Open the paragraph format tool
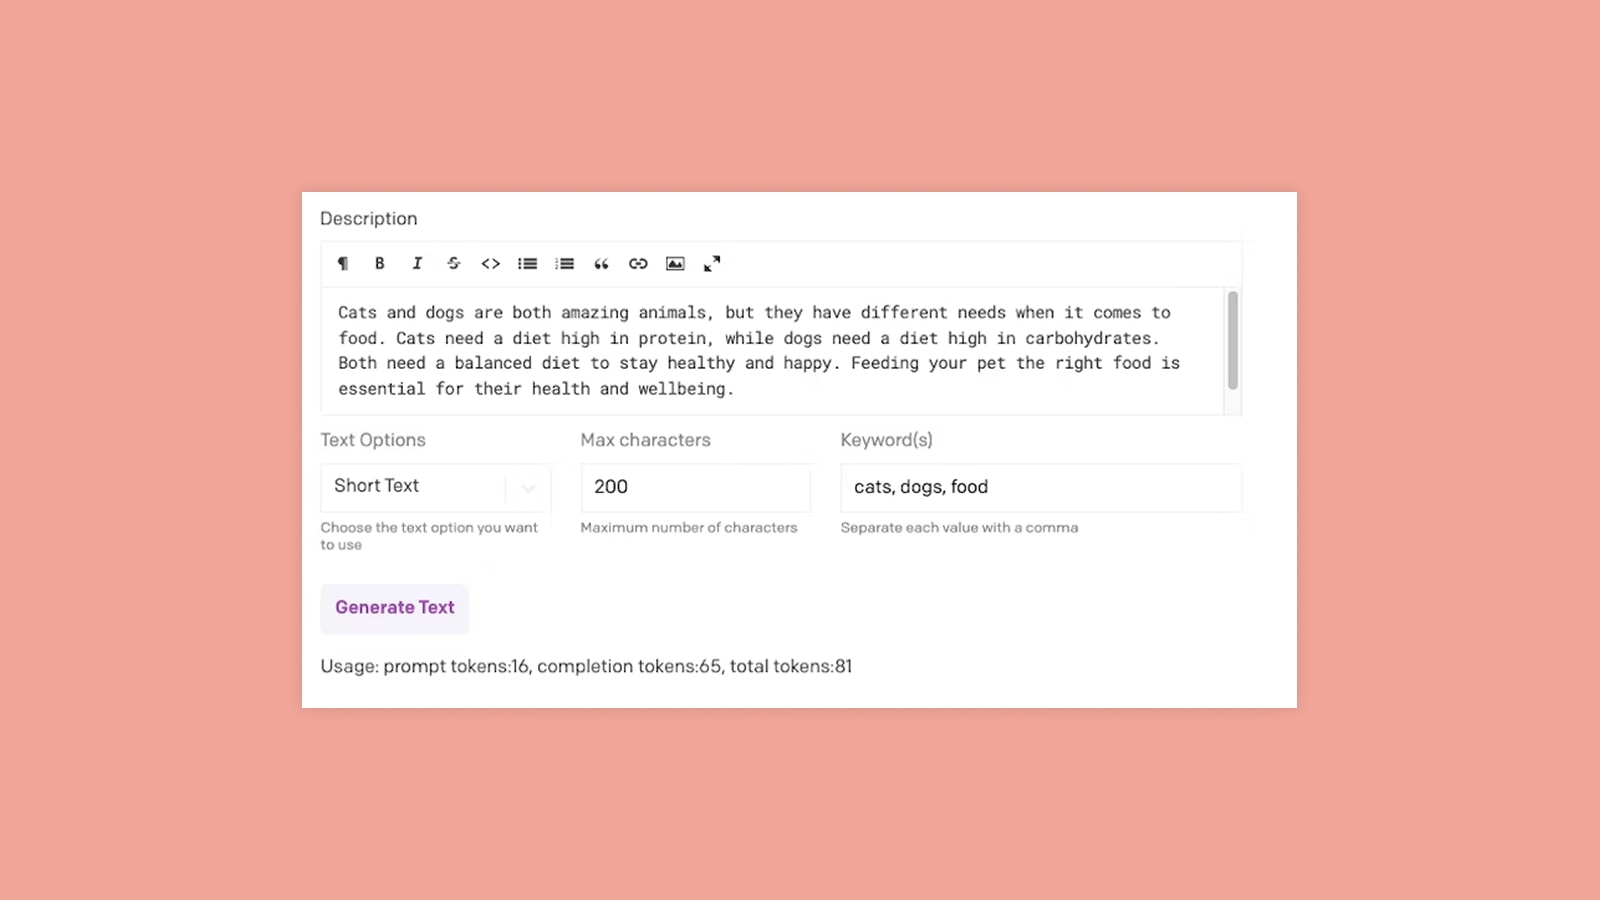The image size is (1600, 900). pos(343,264)
